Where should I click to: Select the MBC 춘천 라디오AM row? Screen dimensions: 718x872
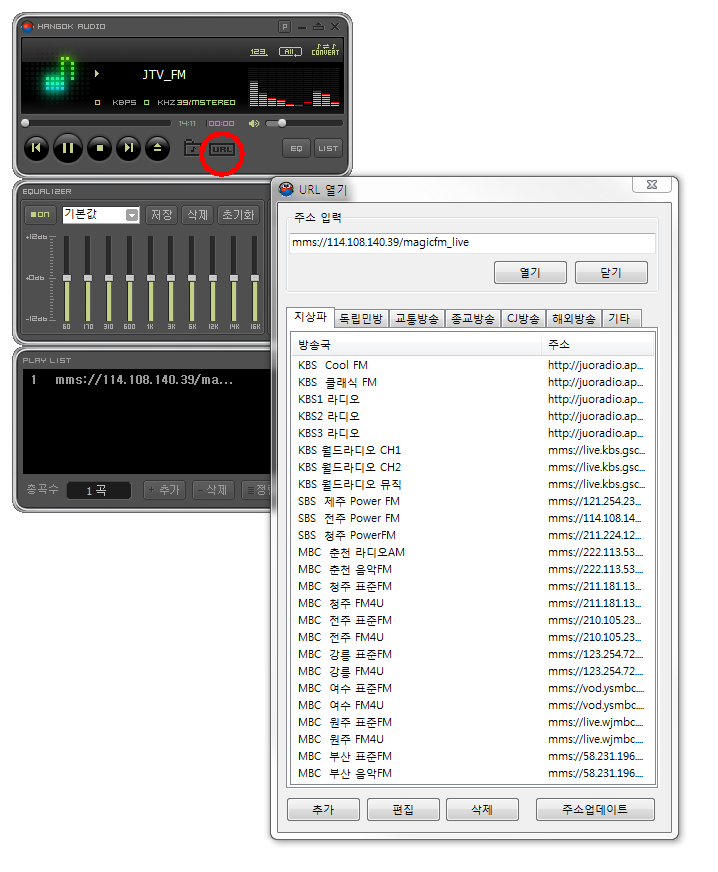pyautogui.click(x=472, y=552)
